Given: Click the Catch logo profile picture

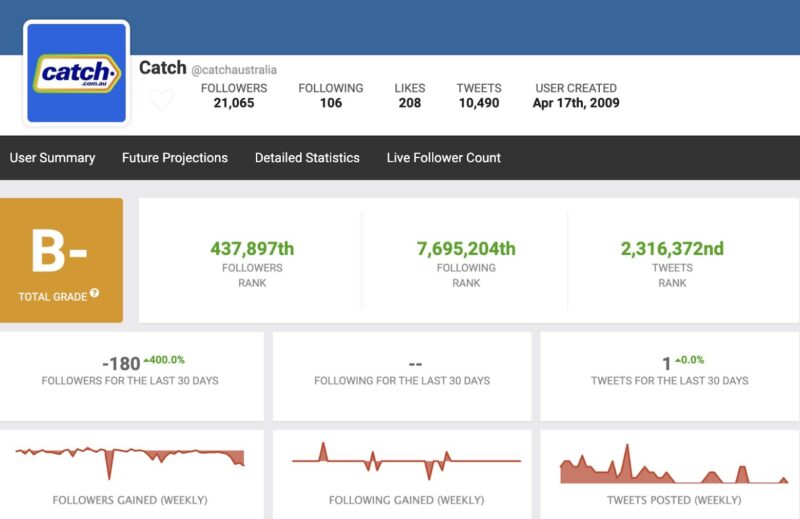Looking at the screenshot, I should tap(77, 74).
